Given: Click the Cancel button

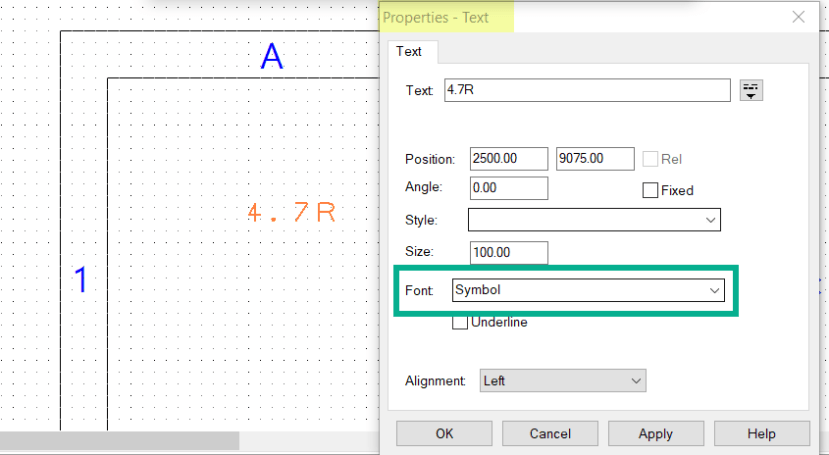Looking at the screenshot, I should 550,434.
